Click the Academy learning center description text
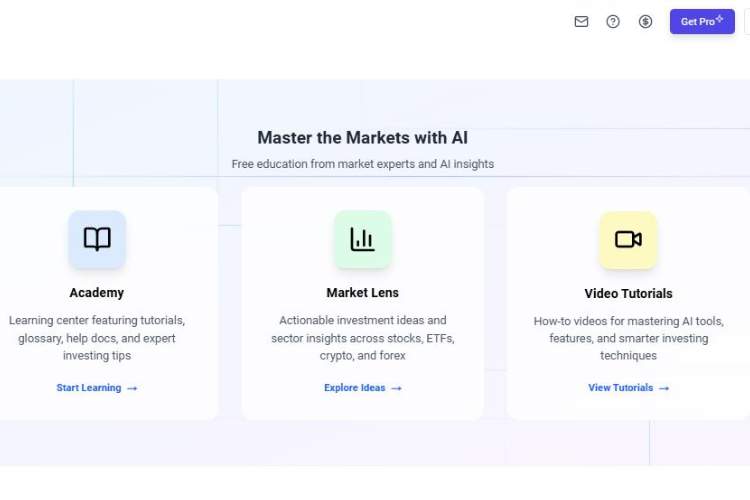 (x=97, y=338)
